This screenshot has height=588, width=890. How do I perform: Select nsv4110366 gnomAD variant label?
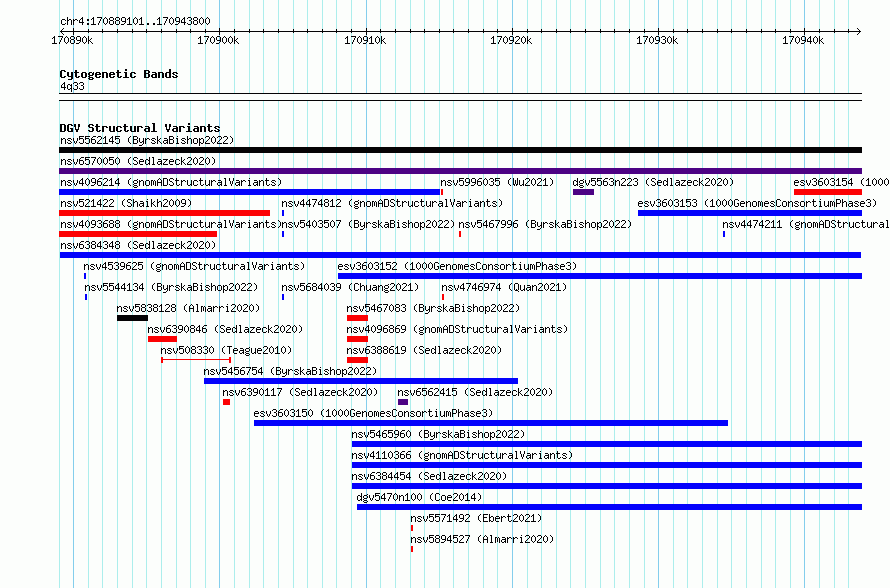click(462, 455)
